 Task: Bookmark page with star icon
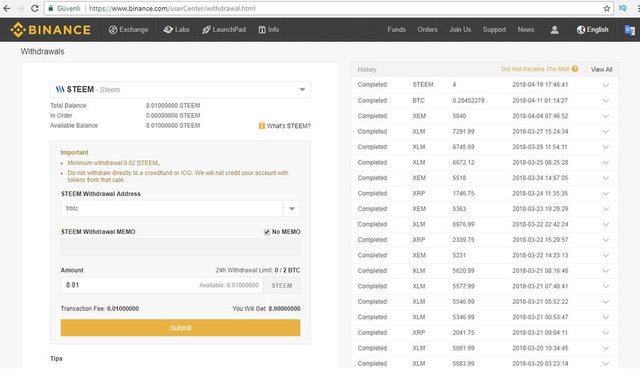tap(607, 8)
